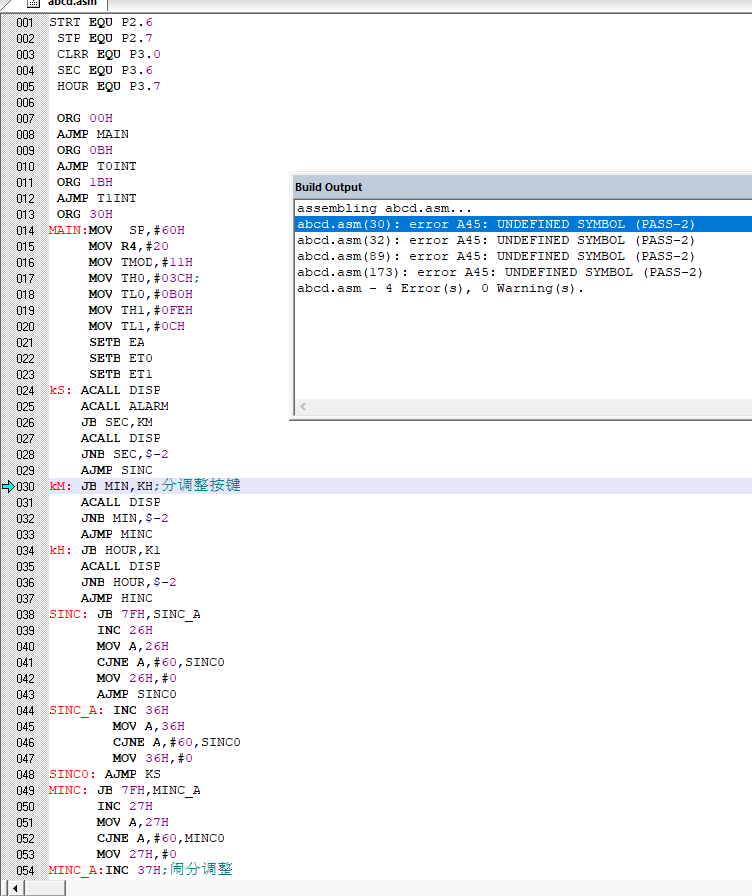The height and width of the screenshot is (896, 752).
Task: Click the 'SETB ET1' line
Action: pyautogui.click(x=121, y=374)
